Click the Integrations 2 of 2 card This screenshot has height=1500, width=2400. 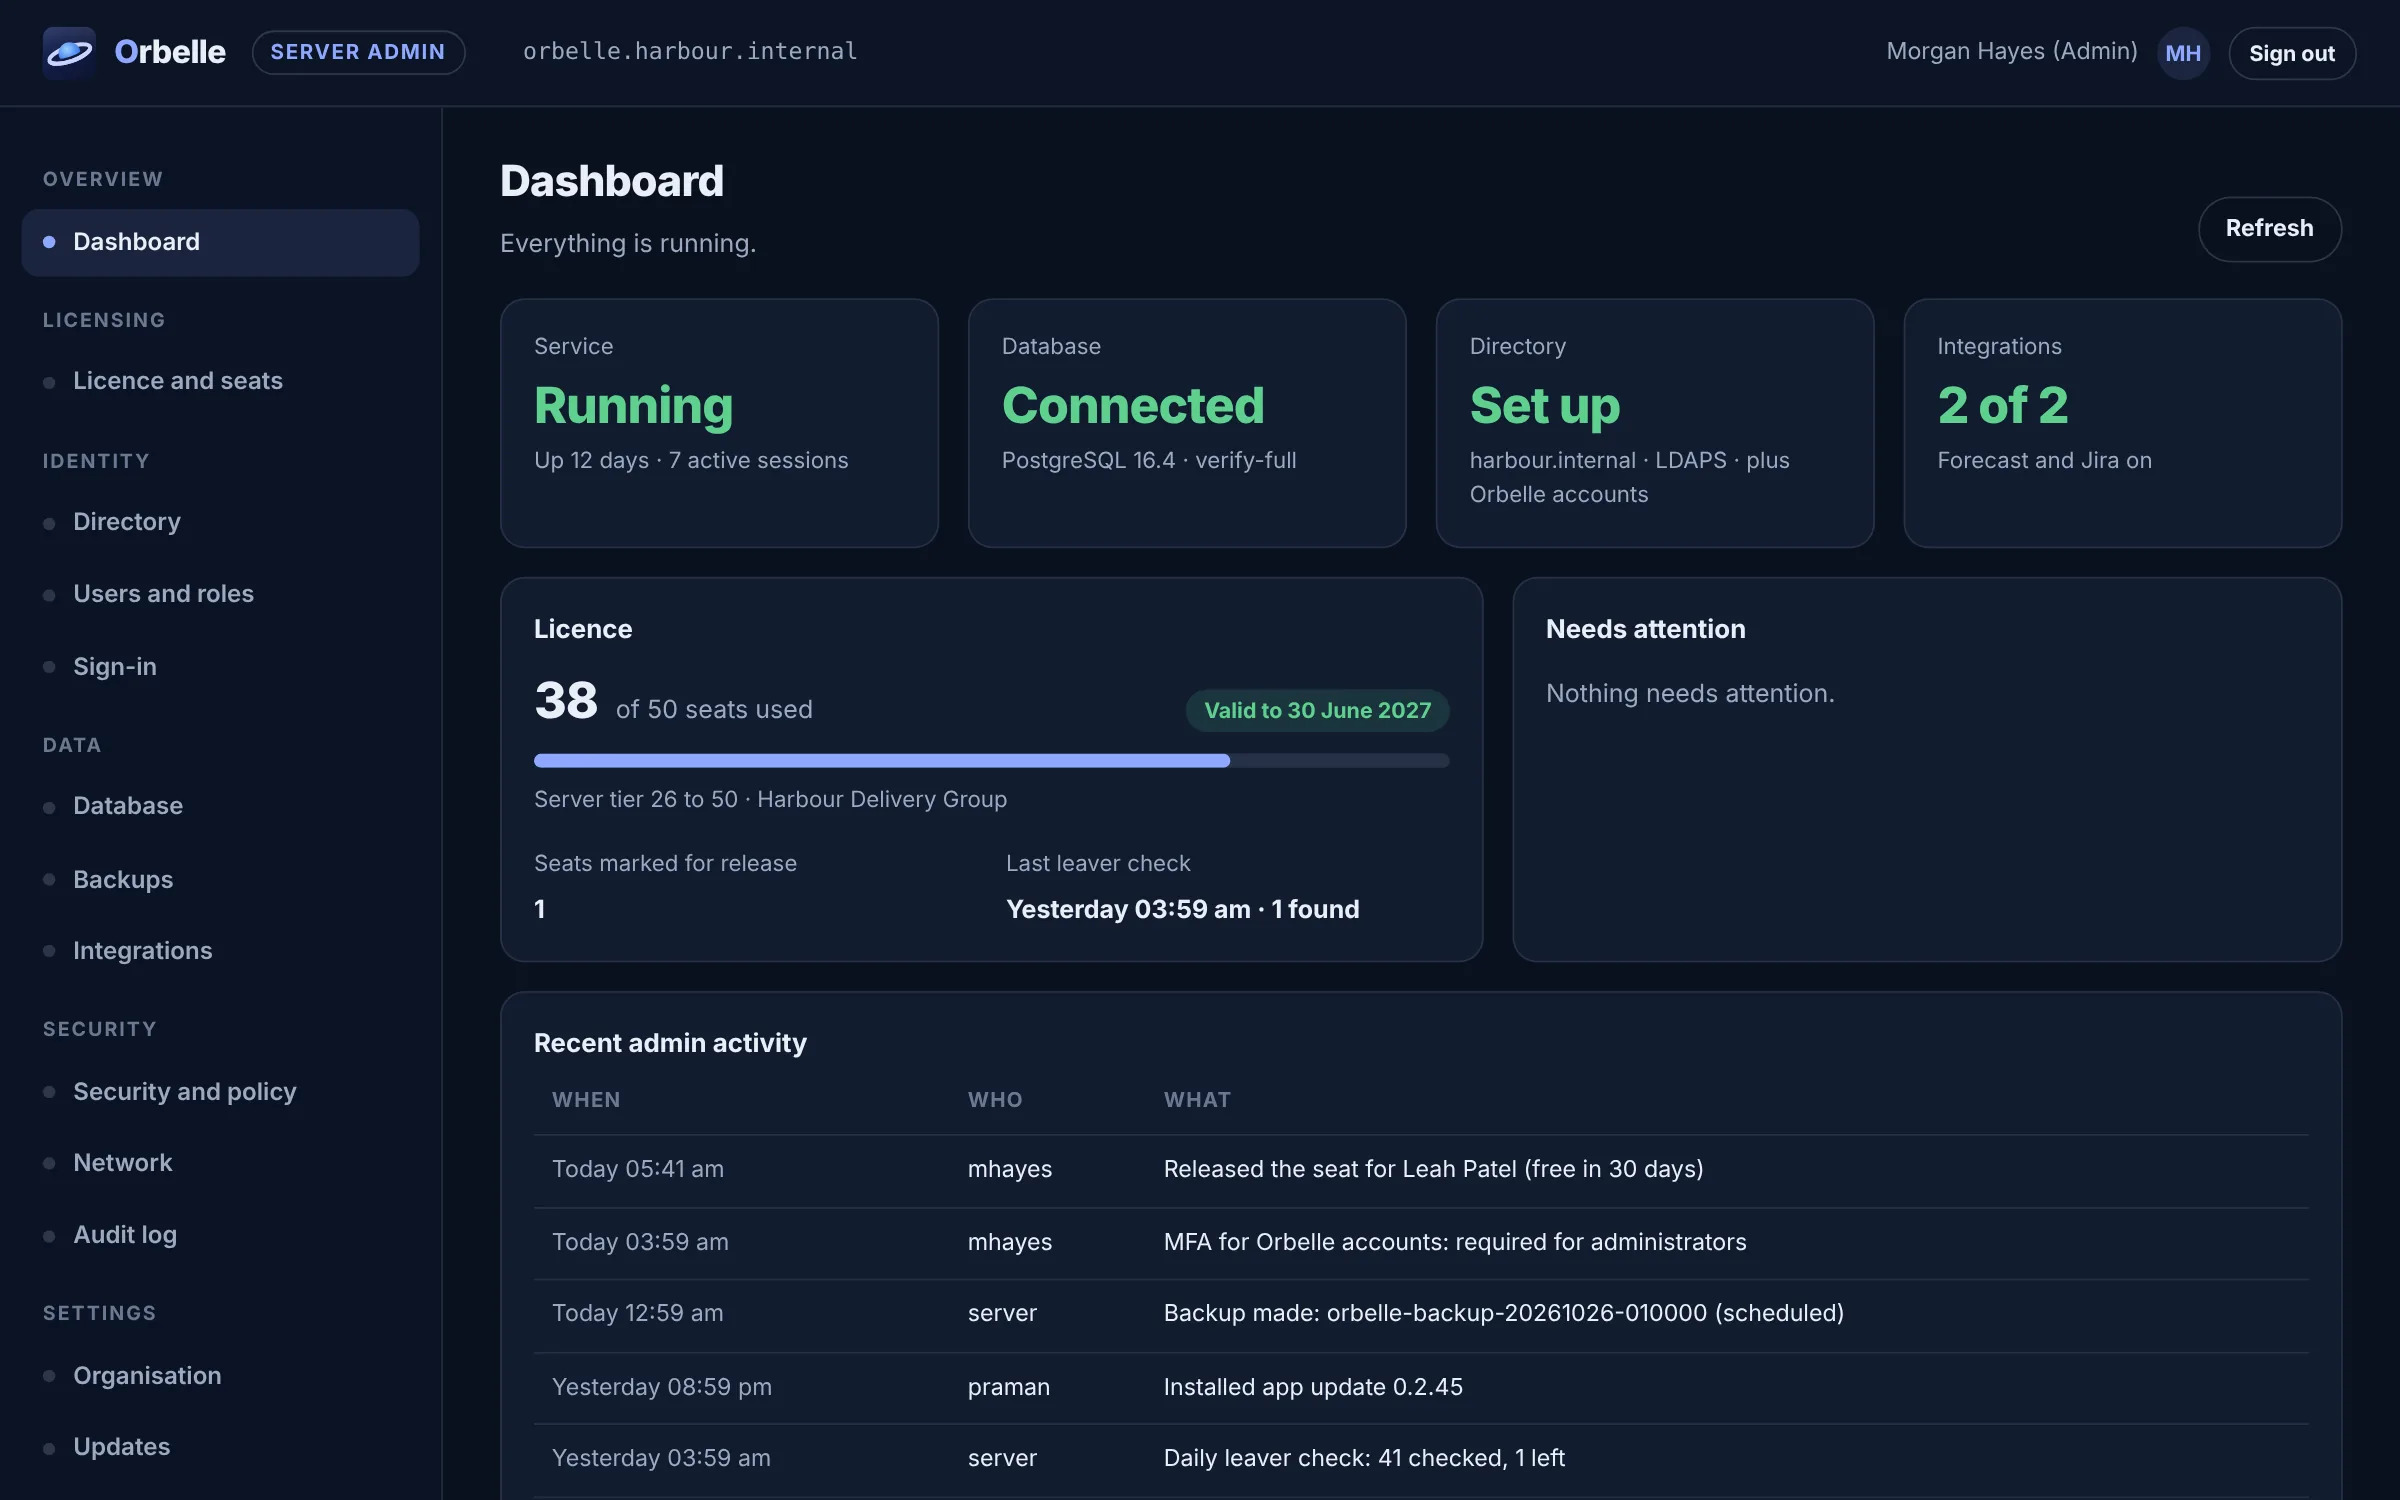coord(2122,423)
